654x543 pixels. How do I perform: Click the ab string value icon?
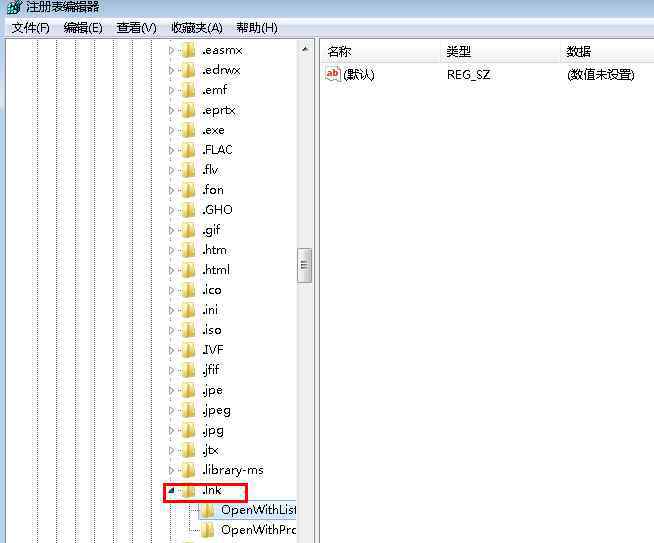(333, 74)
